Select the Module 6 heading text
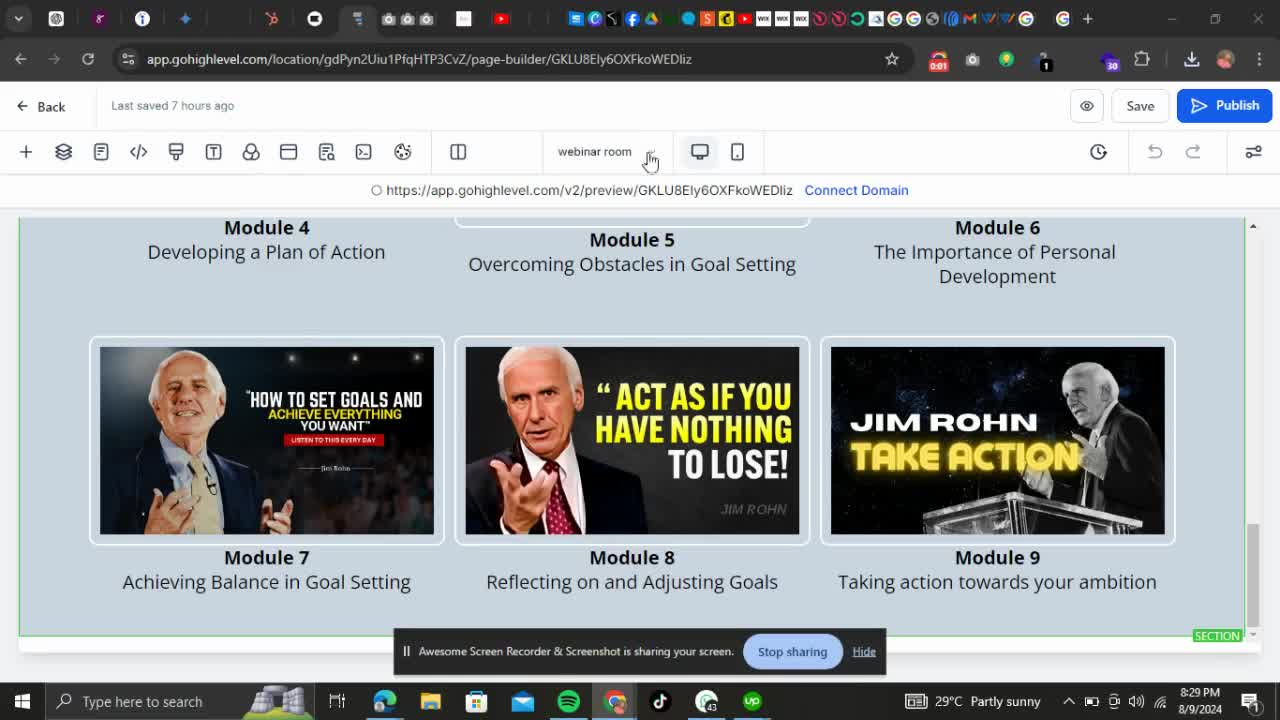Viewport: 1280px width, 720px height. point(997,228)
